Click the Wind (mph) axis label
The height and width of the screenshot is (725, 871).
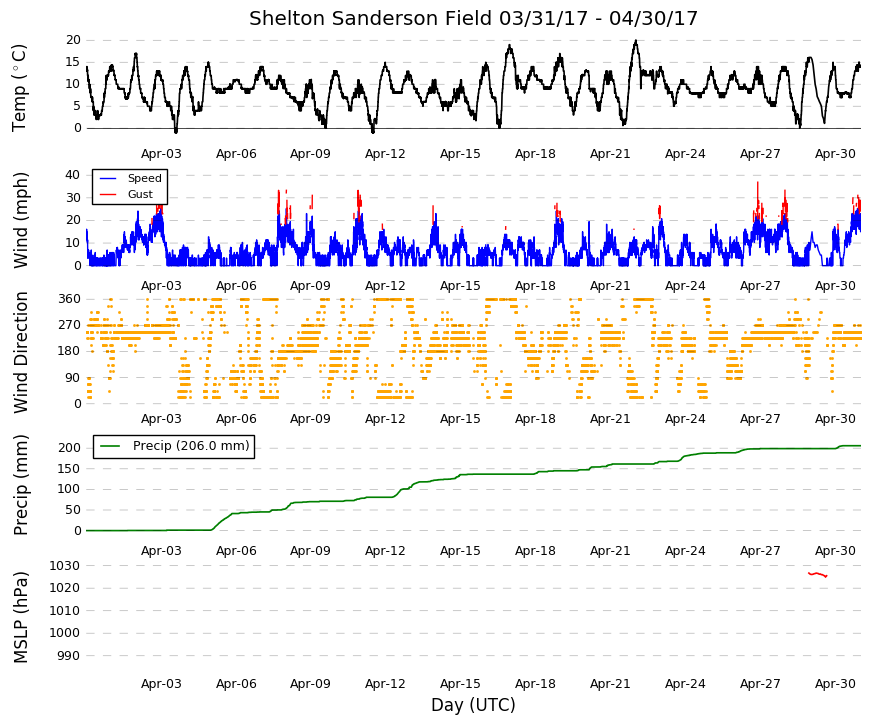20,221
